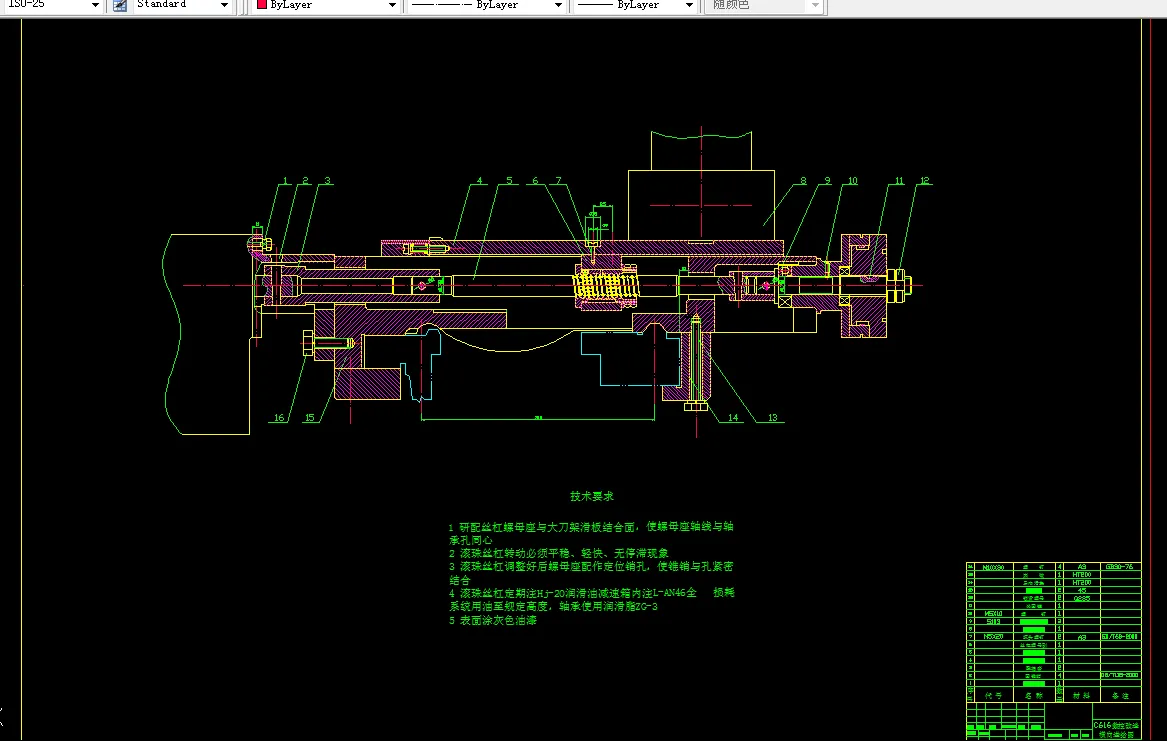Select part callout number 15 in drawing
The image size is (1167, 741).
pyautogui.click(x=310, y=417)
